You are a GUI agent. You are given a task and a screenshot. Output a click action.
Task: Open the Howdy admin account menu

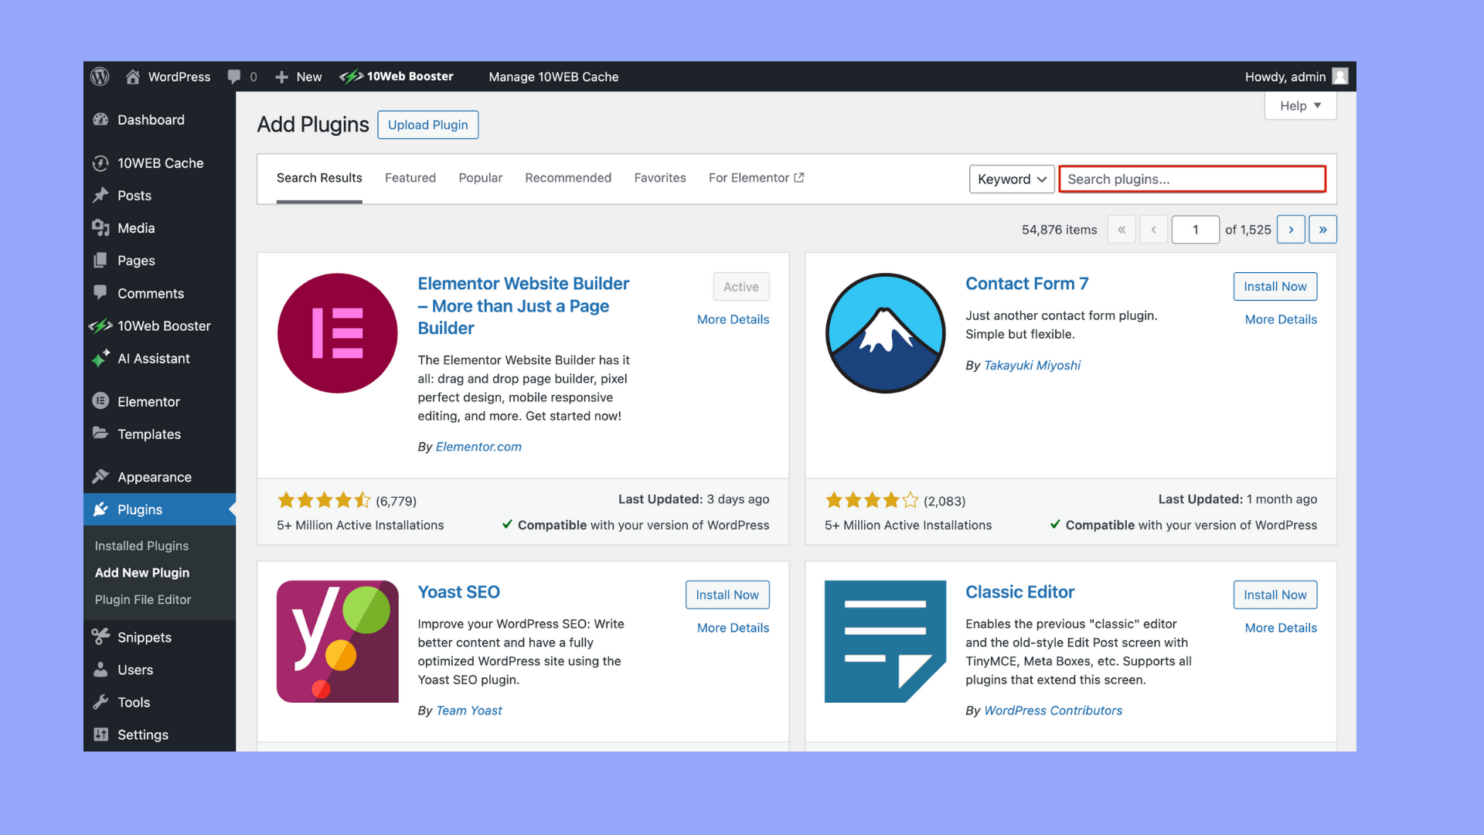point(1297,76)
